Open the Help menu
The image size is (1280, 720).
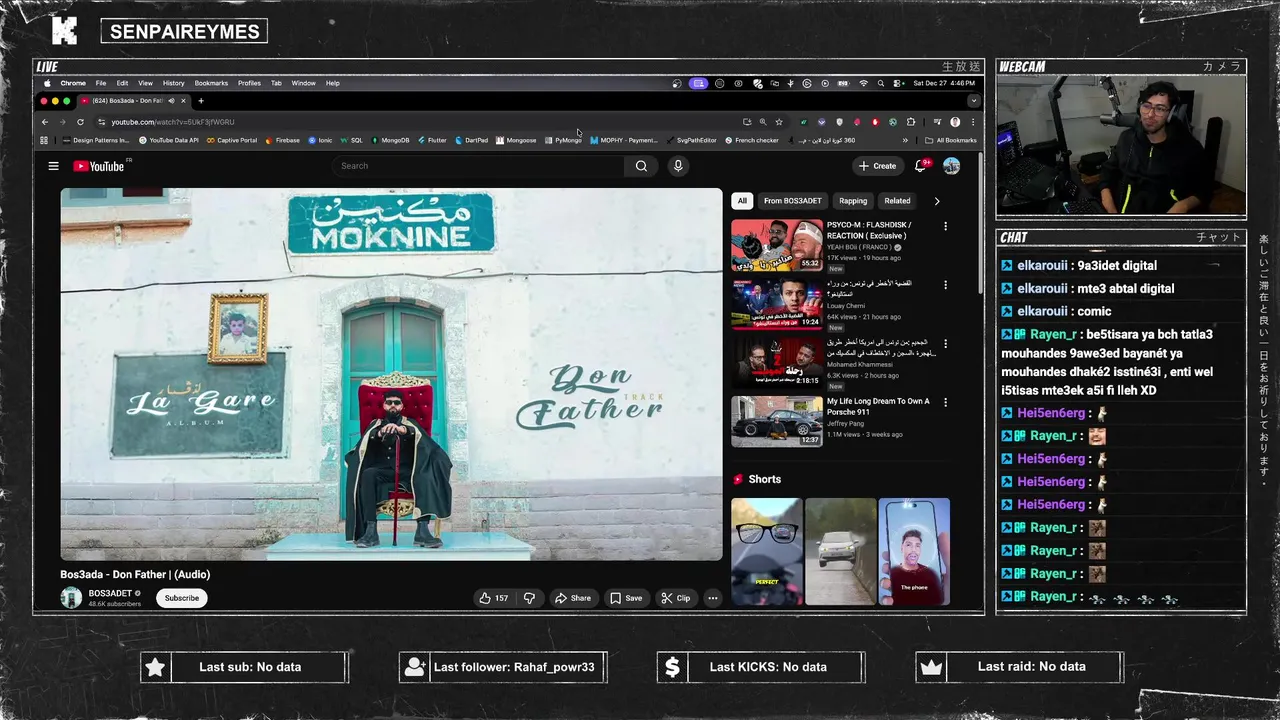tap(333, 83)
